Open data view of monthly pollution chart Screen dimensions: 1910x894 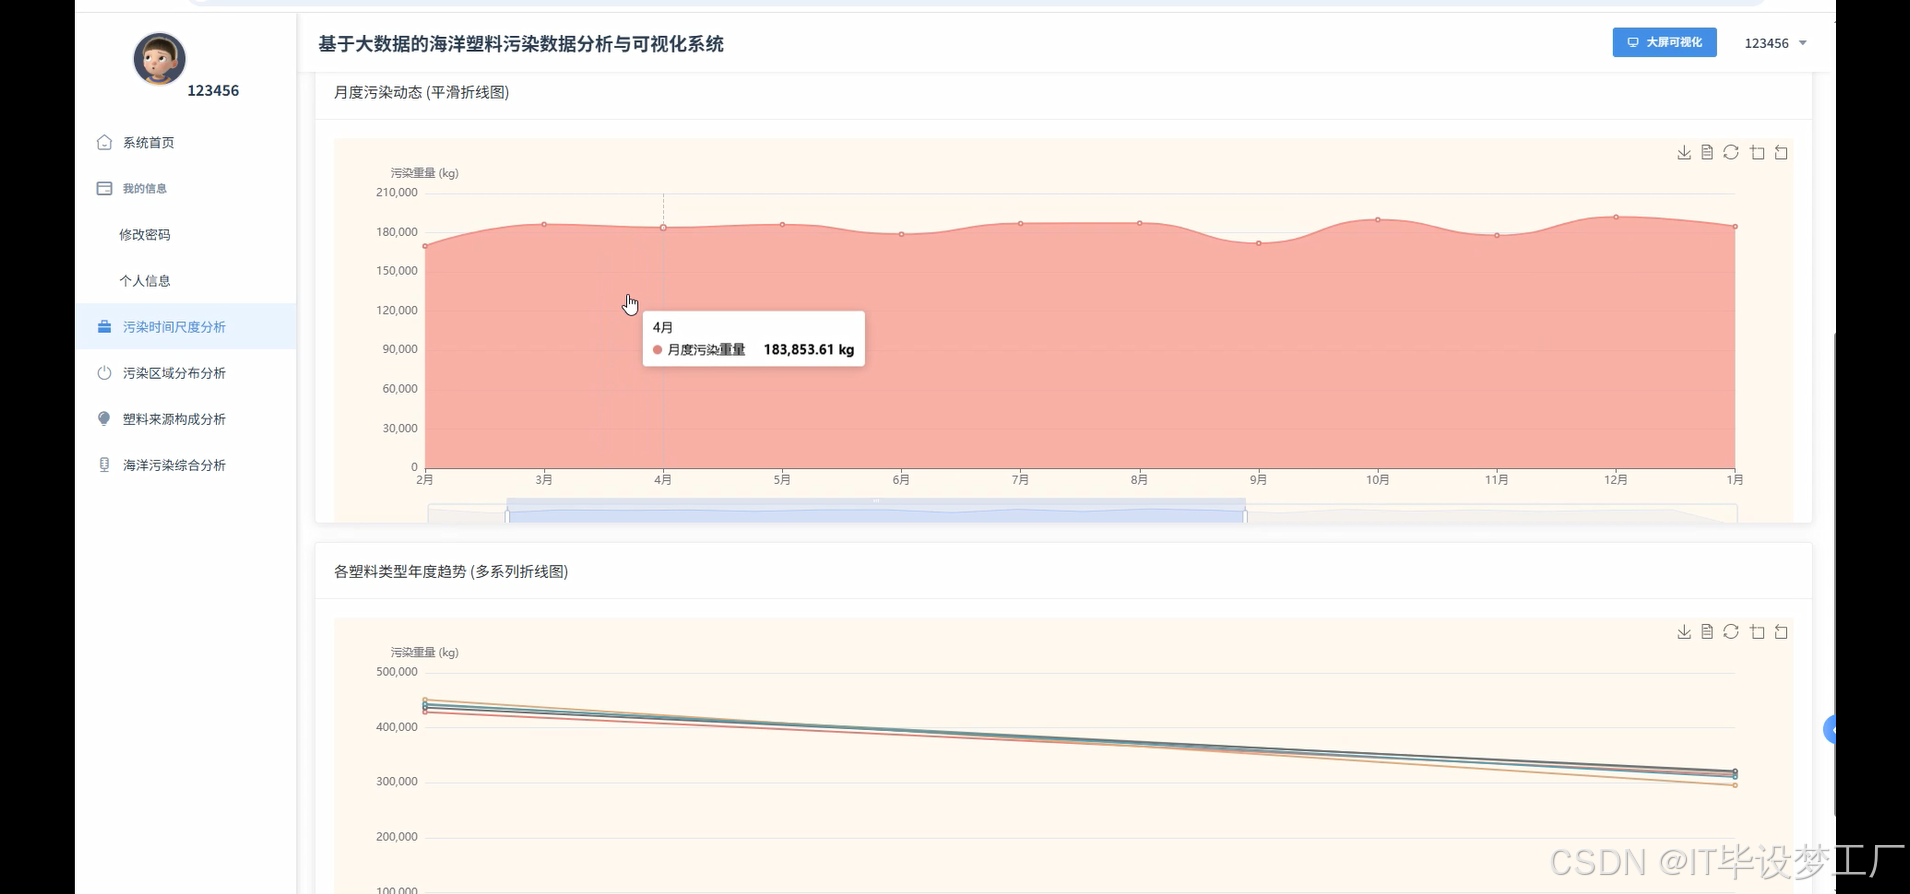click(1707, 152)
